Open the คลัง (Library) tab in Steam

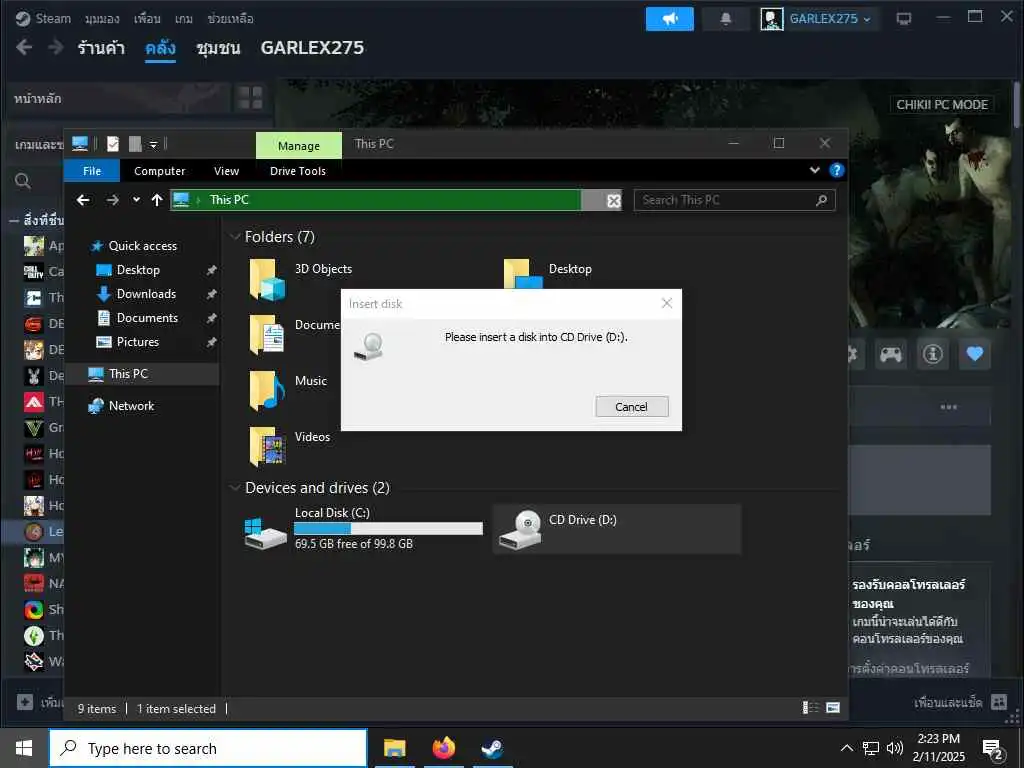pos(160,48)
